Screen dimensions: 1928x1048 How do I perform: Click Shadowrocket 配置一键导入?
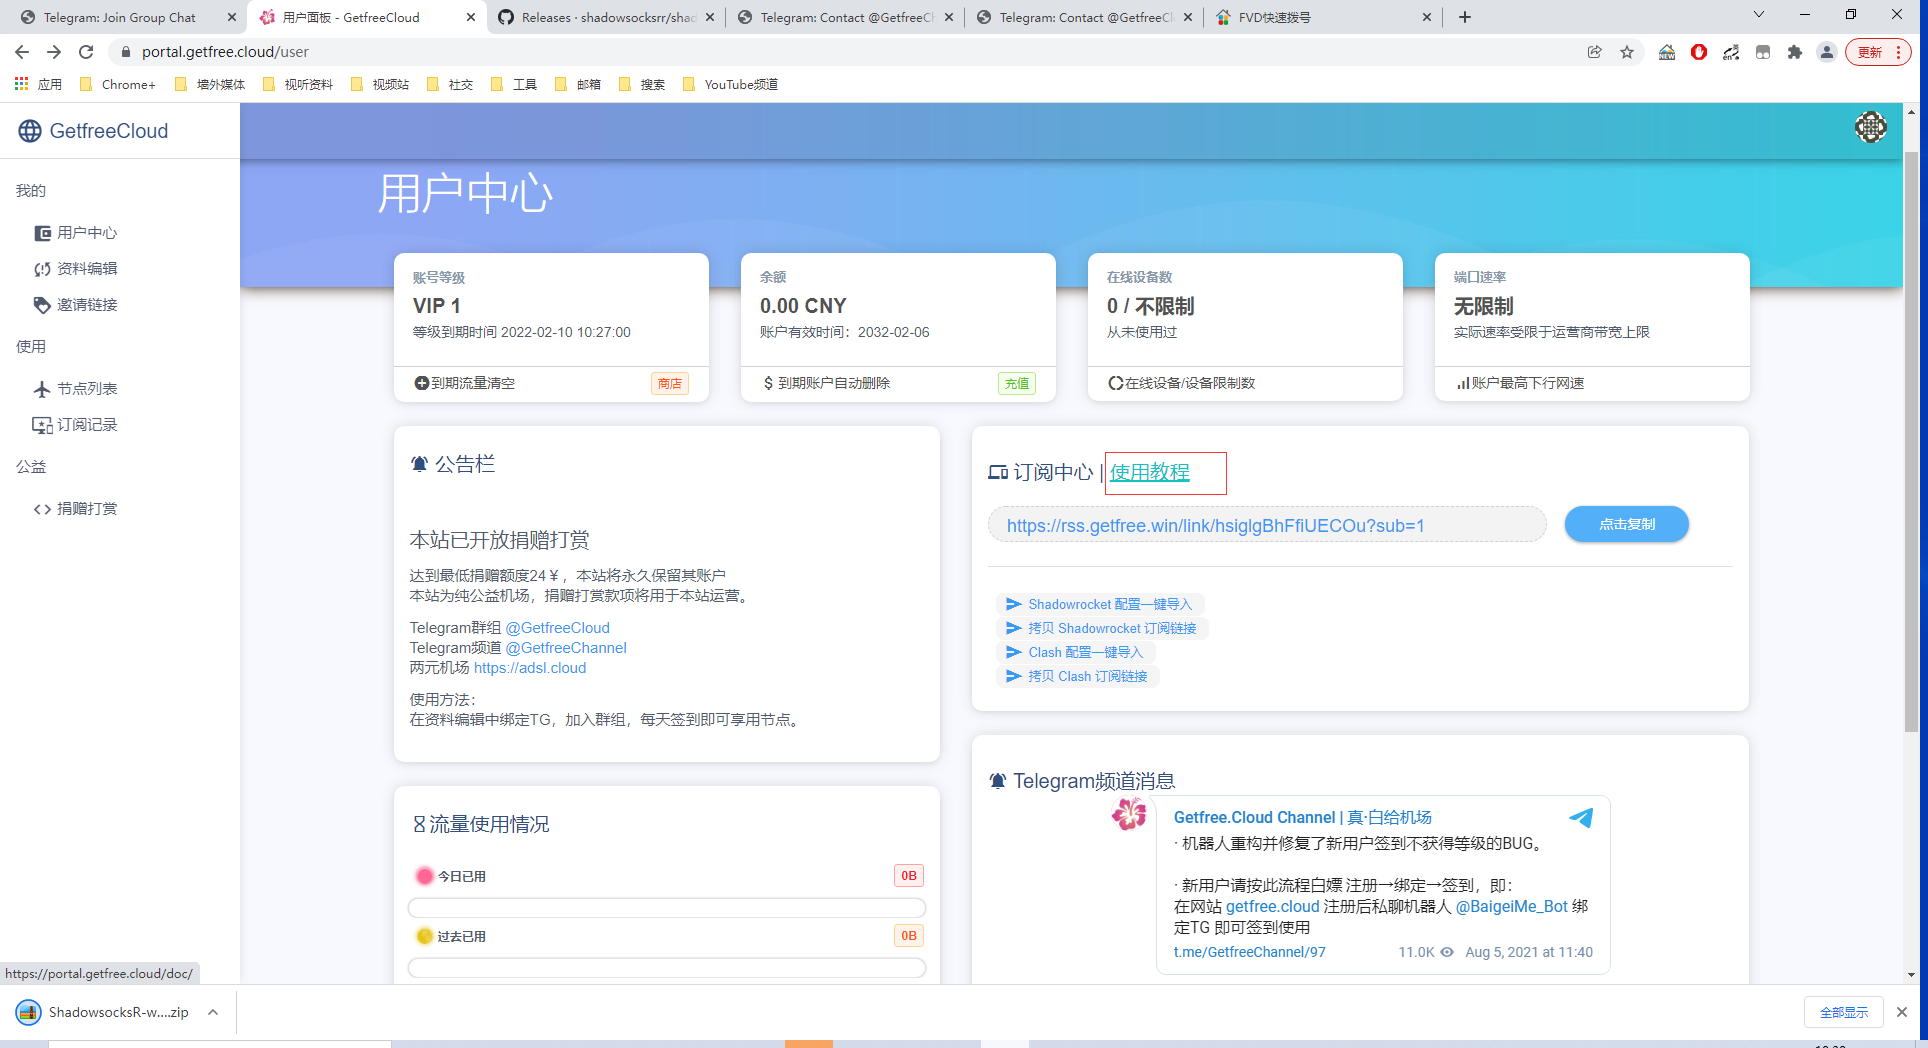1099,604
